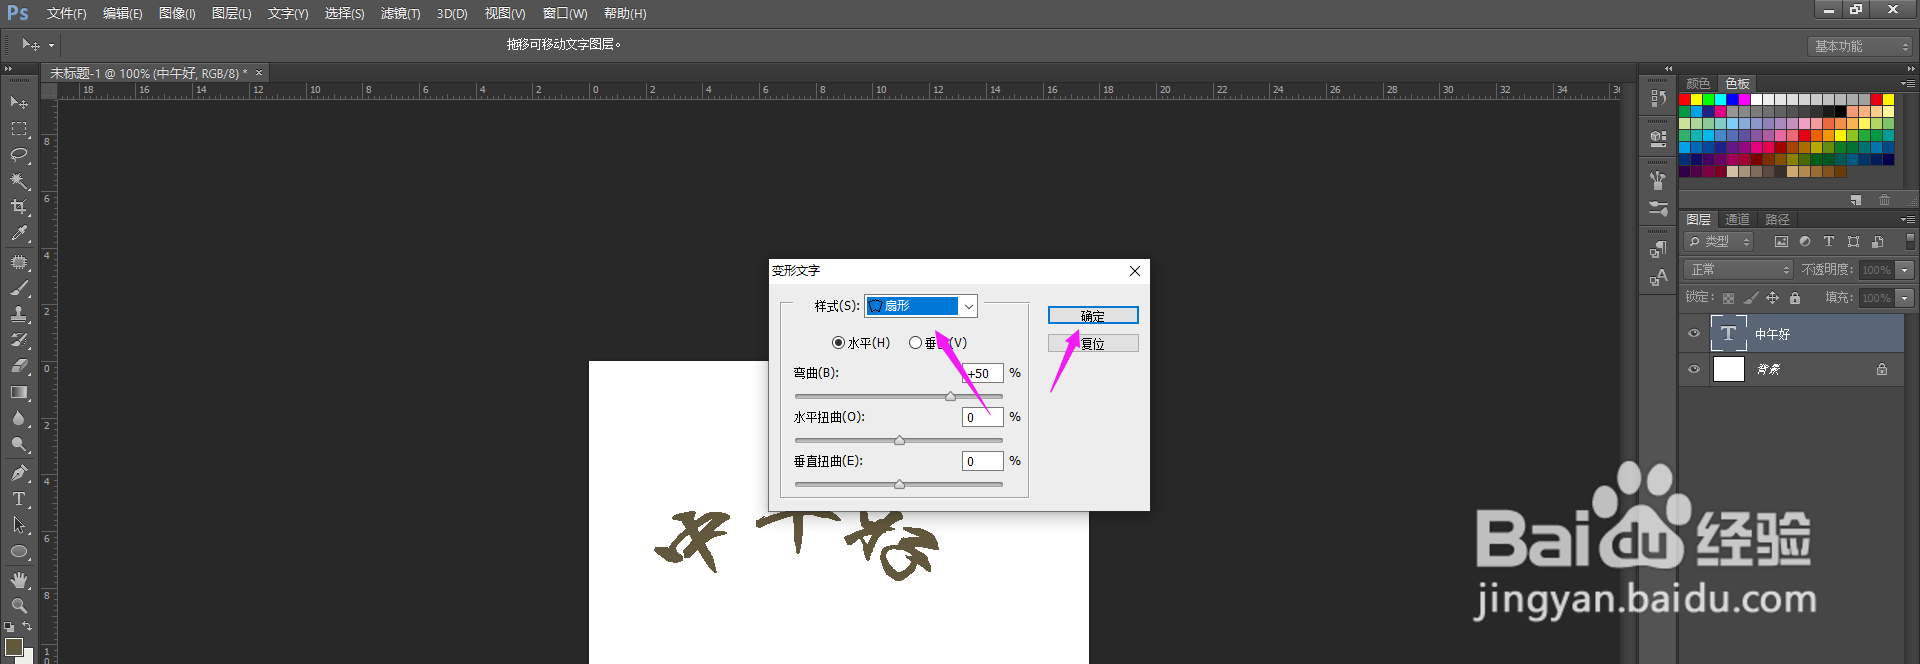Click the 确定 (OK) button
The width and height of the screenshot is (1920, 664).
click(1093, 315)
